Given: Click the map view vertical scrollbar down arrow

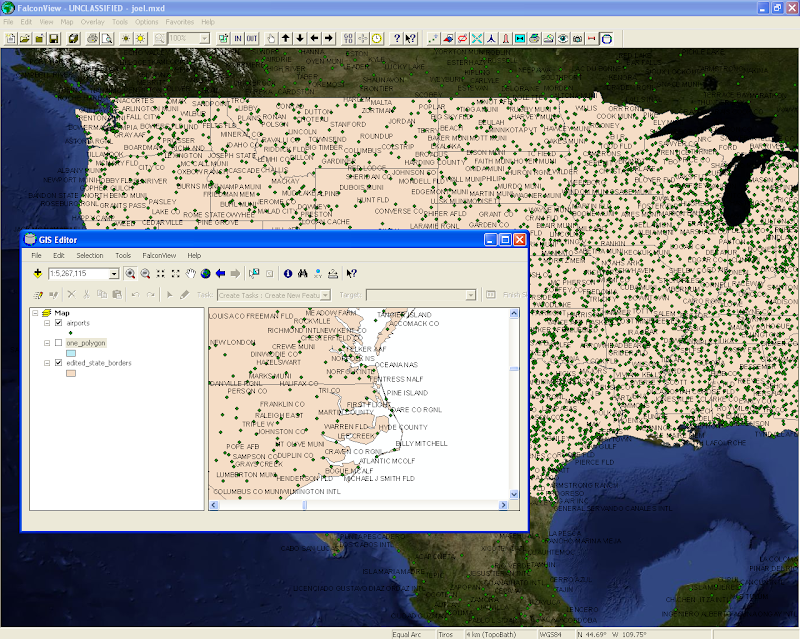Looking at the screenshot, I should (x=514, y=494).
